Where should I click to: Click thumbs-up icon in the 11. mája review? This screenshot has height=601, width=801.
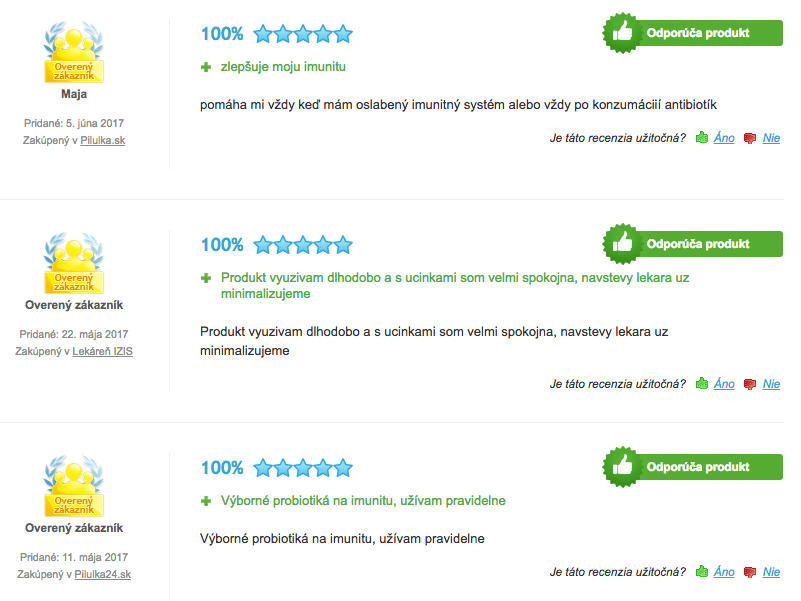point(702,571)
